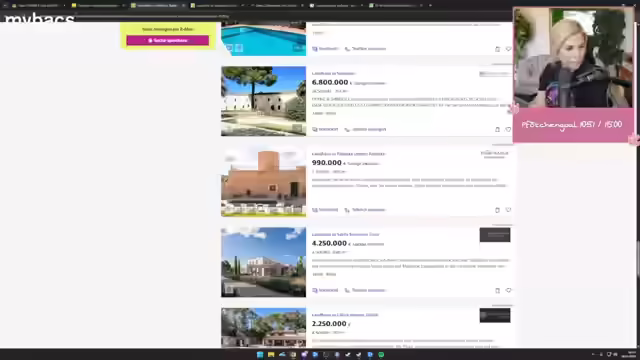Open the Windows Start menu
The width and height of the screenshot is (640, 360).
260,355
